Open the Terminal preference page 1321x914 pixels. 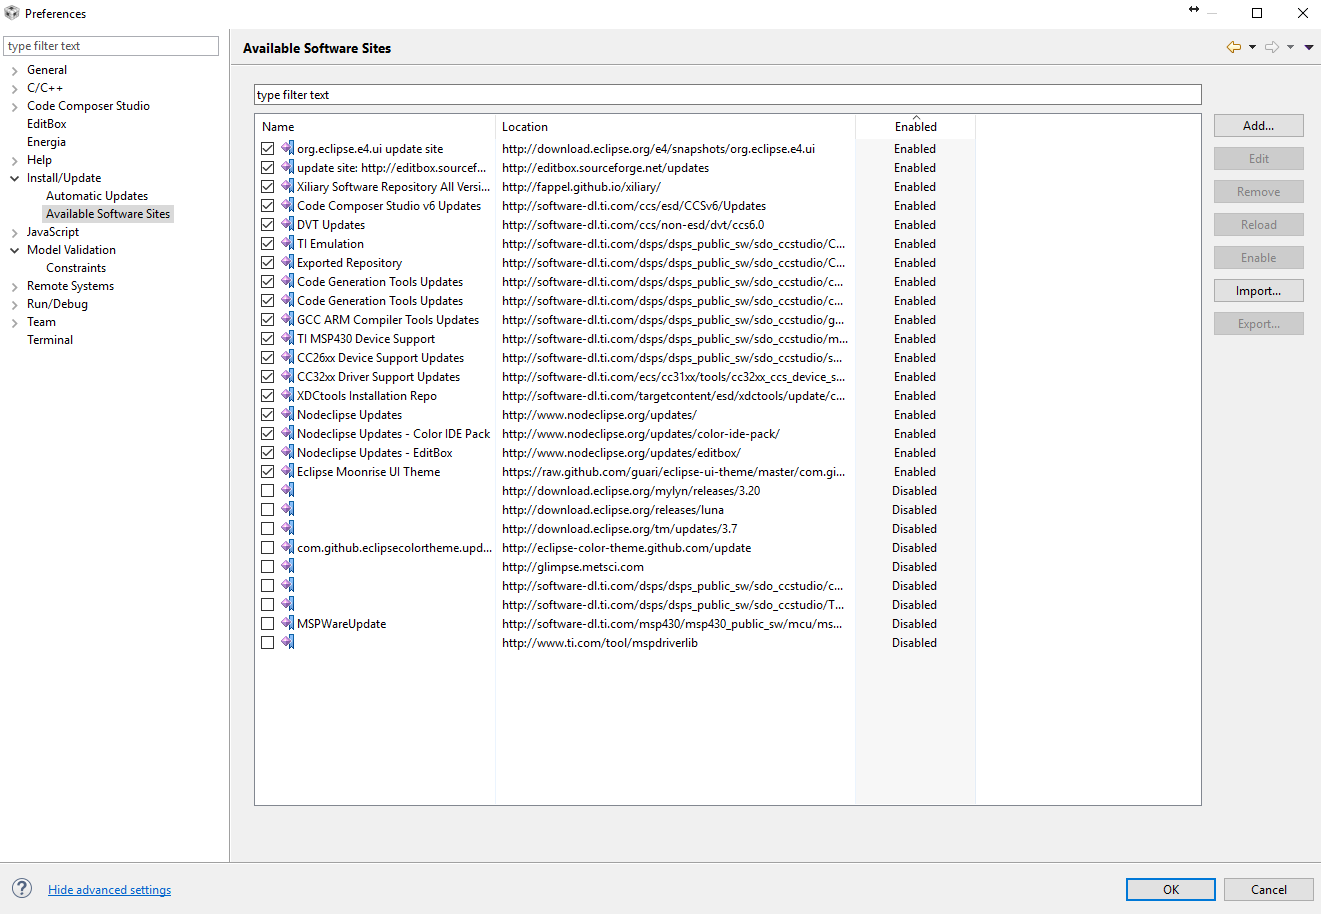[x=50, y=340]
